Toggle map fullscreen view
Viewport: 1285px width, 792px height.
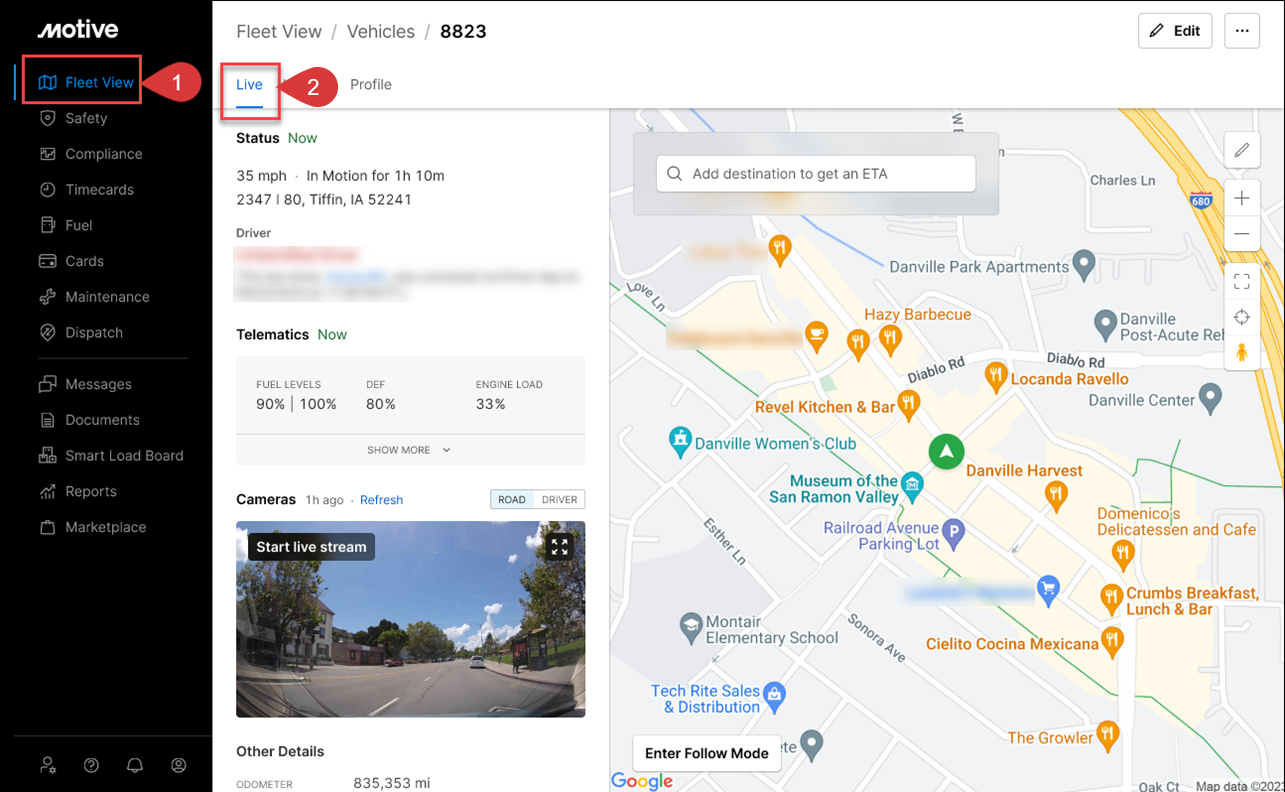(x=1242, y=282)
